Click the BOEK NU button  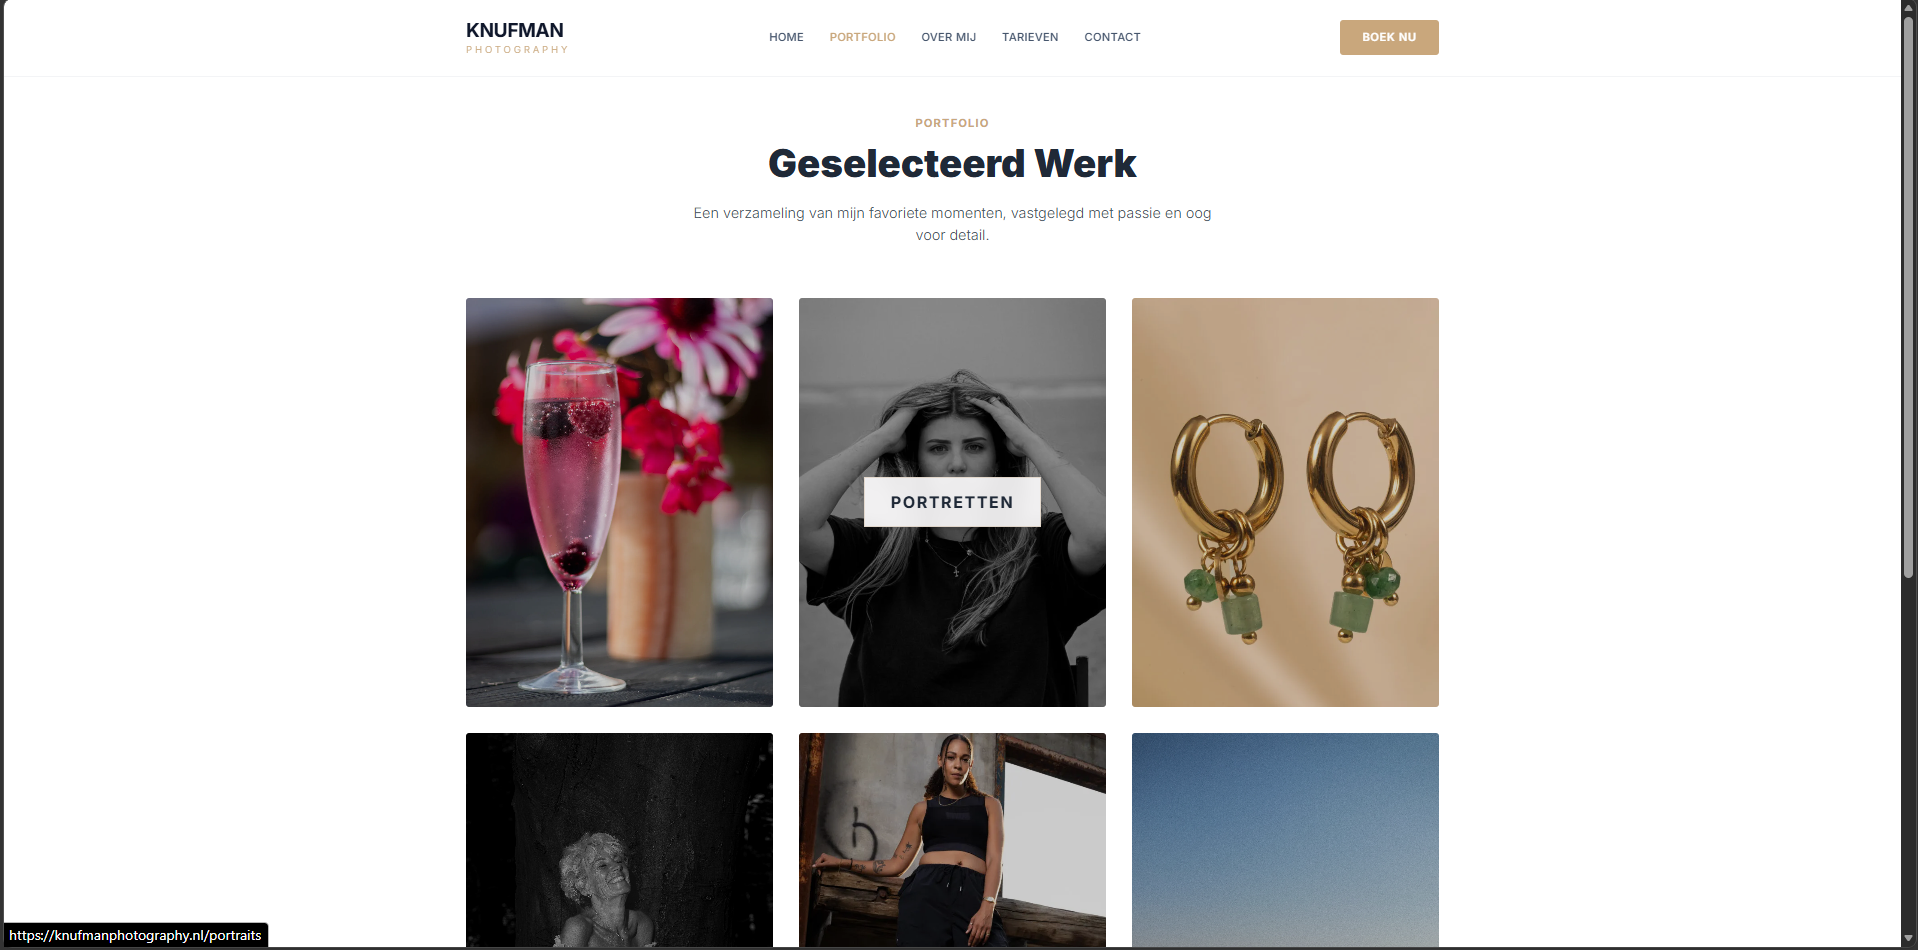(1389, 37)
